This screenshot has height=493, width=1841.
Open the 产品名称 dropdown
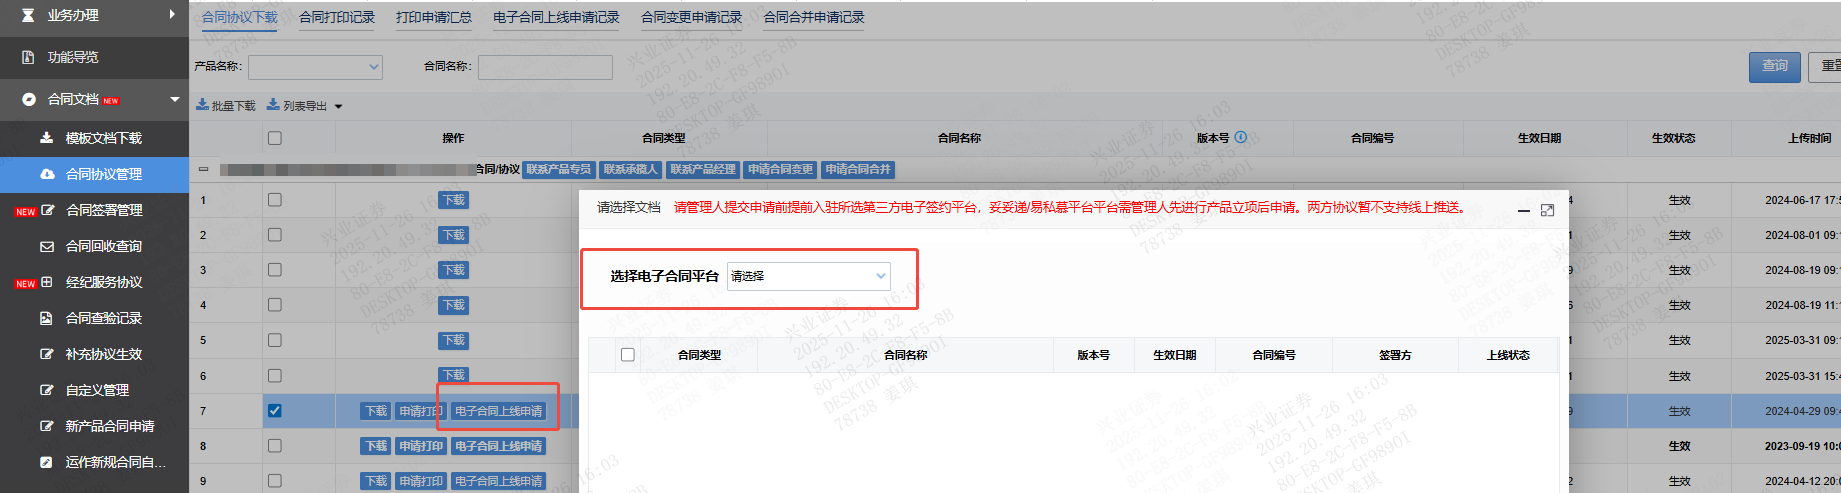tap(315, 67)
